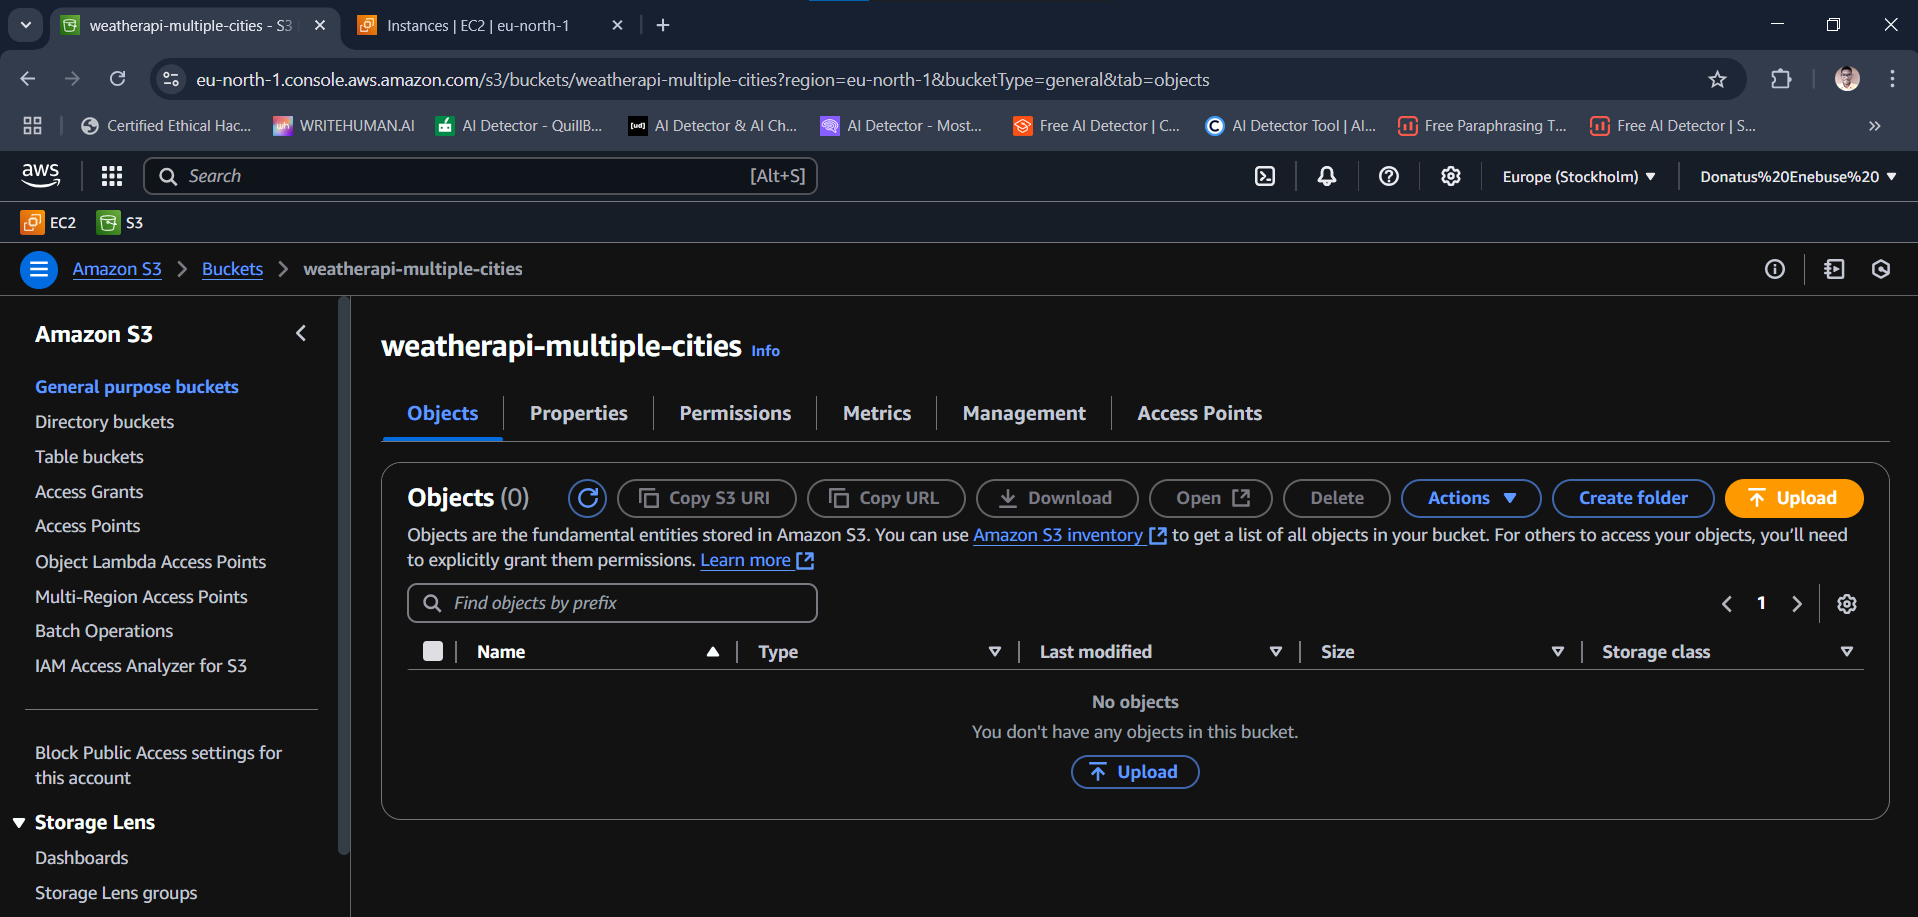This screenshot has width=1918, height=917.
Task: Go to next objects page
Action: (1797, 603)
